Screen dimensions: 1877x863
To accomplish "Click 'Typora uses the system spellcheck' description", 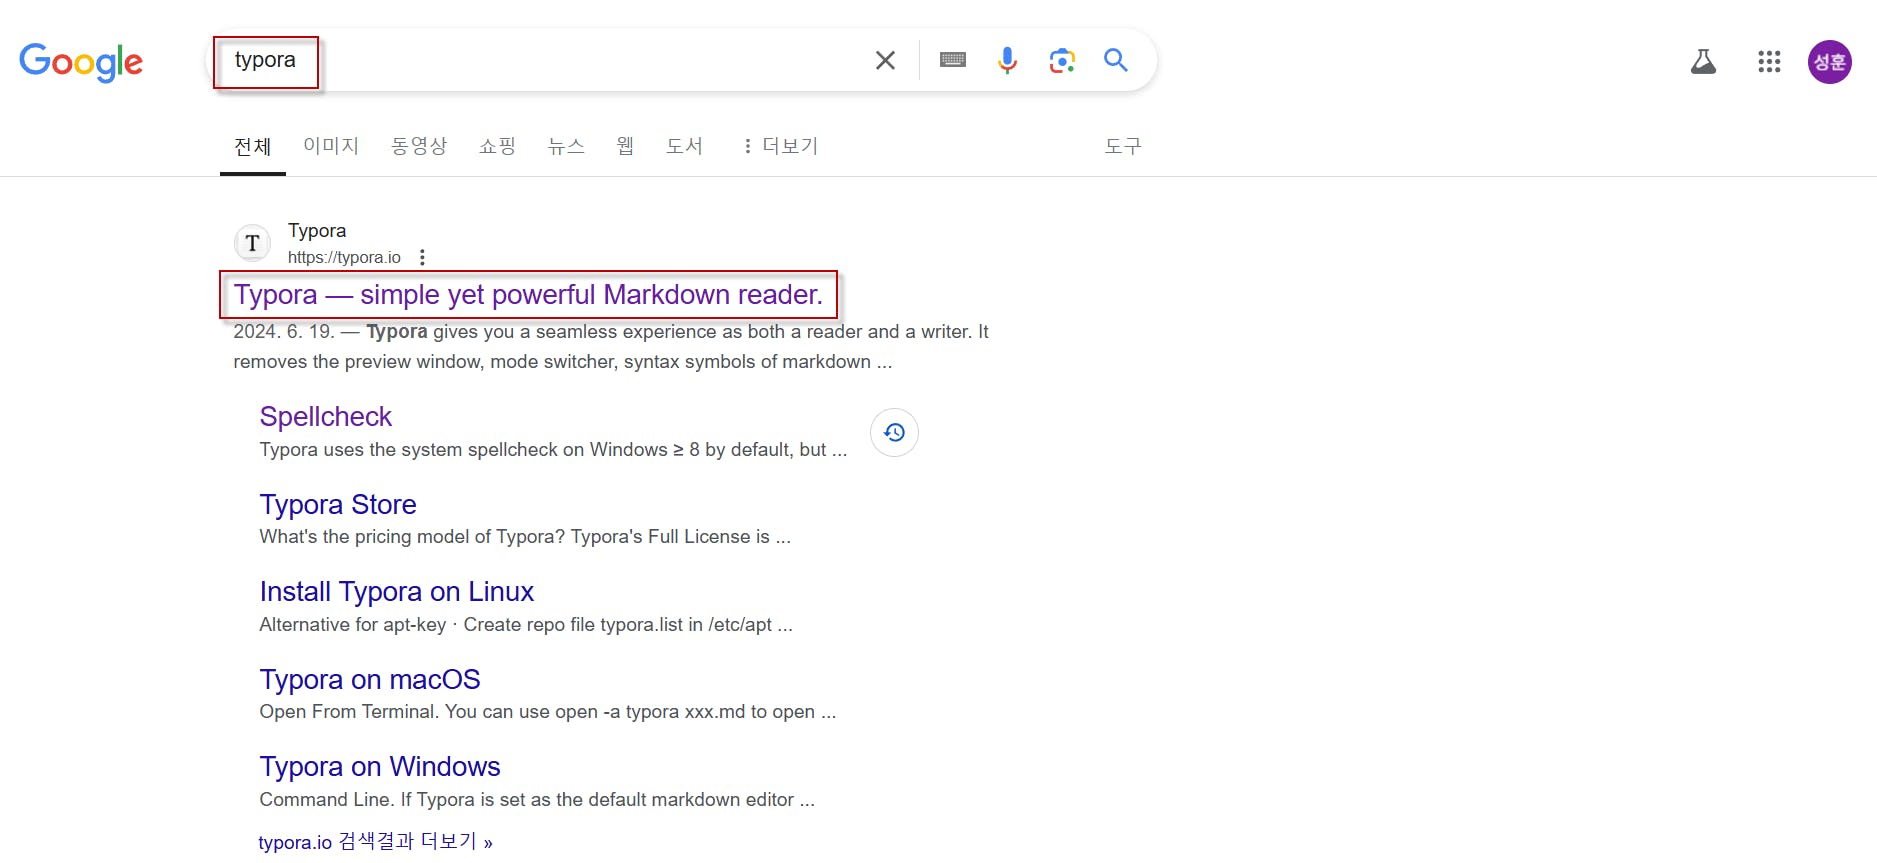I will pos(553,450).
